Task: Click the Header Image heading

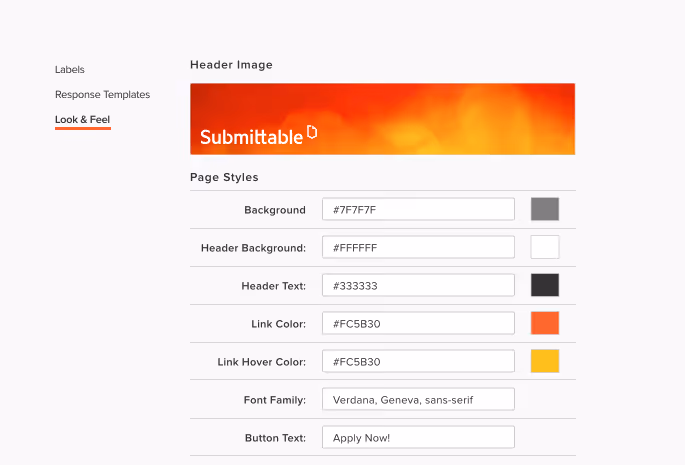Action: click(231, 65)
